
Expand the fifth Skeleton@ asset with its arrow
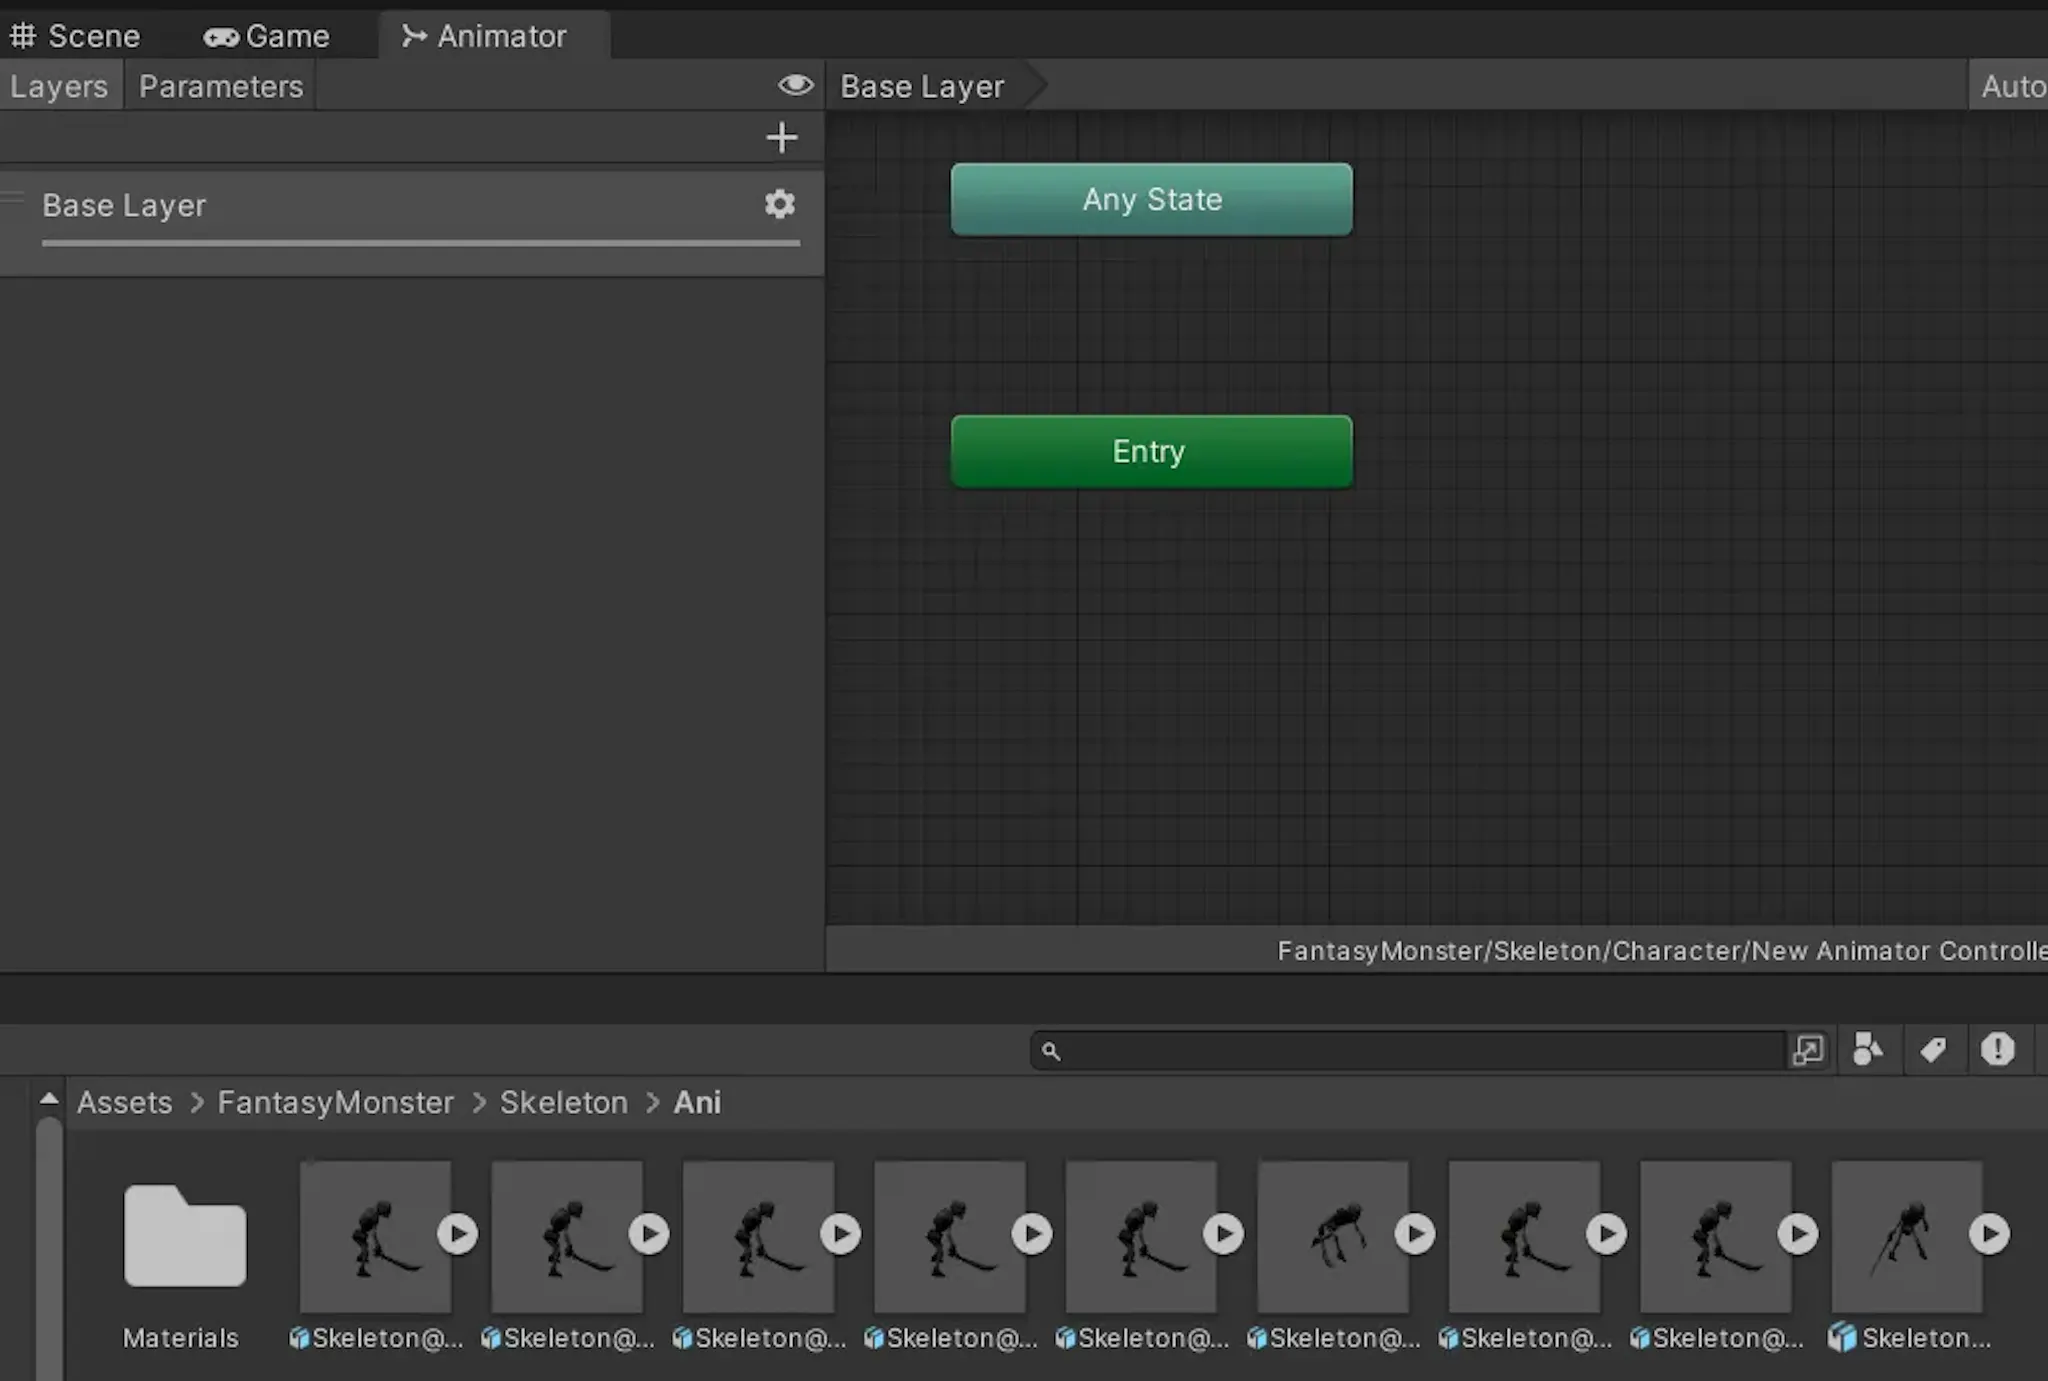click(x=1223, y=1233)
